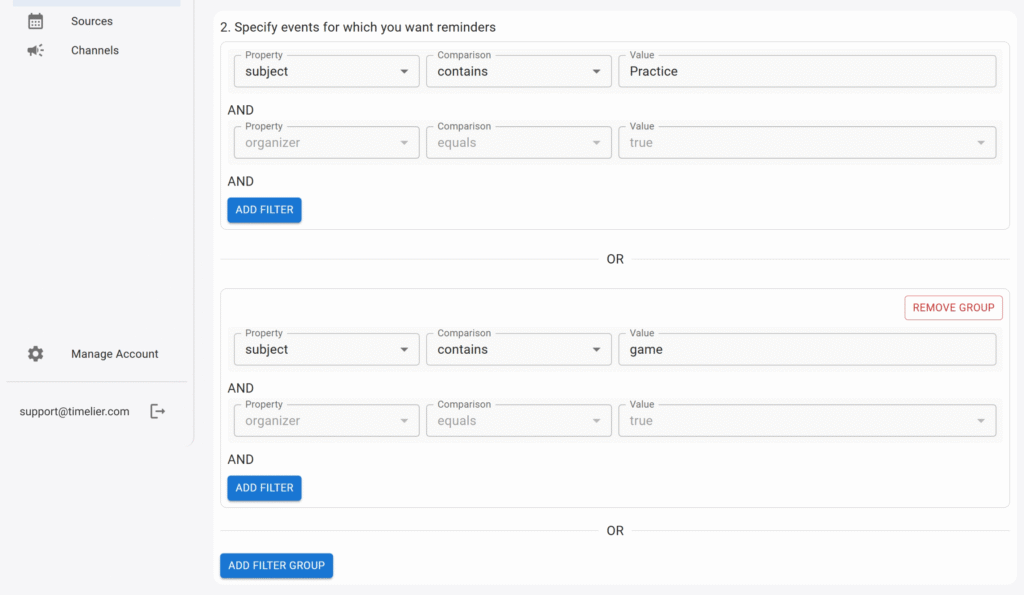Go to Manage Account

pos(114,354)
